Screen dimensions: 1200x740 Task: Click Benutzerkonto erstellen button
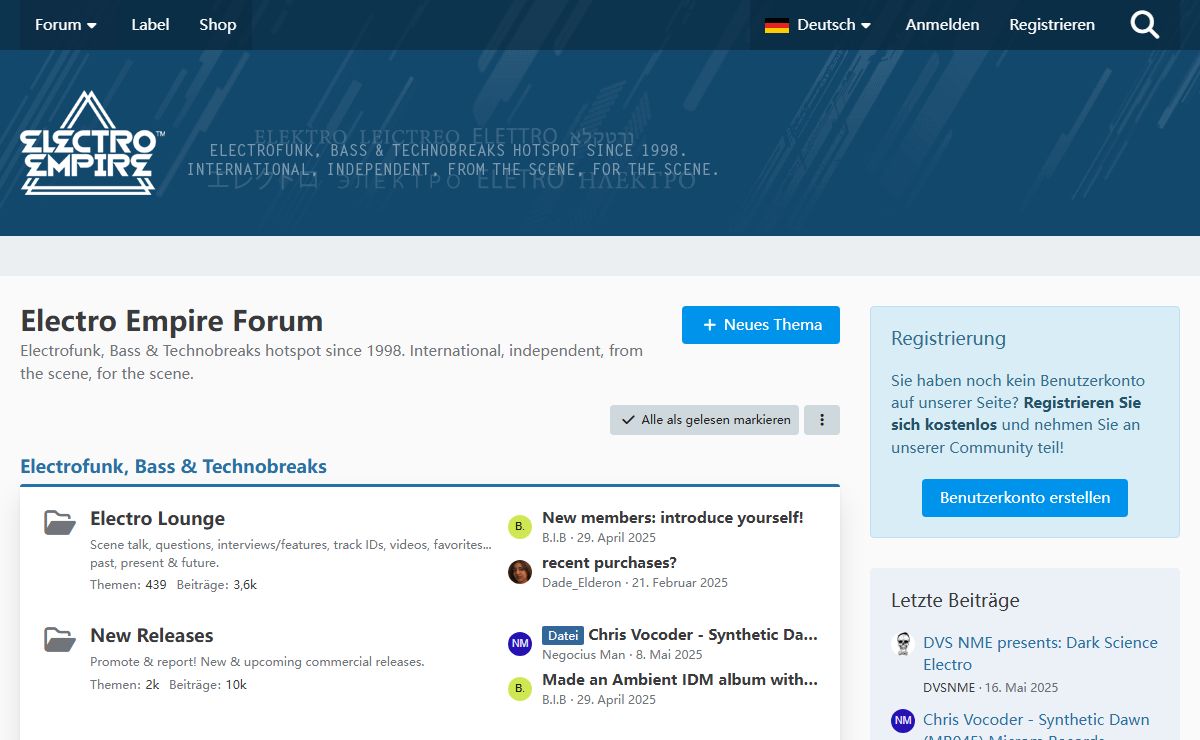pyautogui.click(x=1025, y=498)
